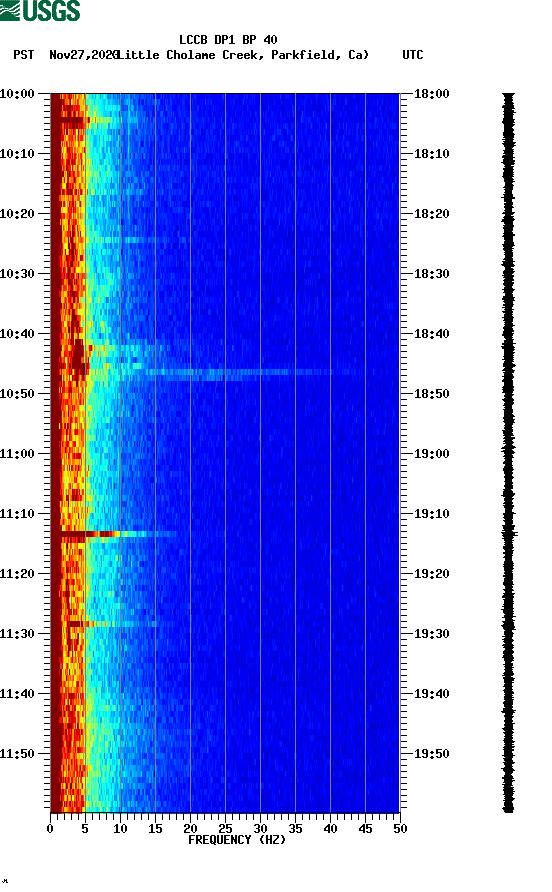Viewport: 552px width, 892px height.
Task: Click the 10:00 PST time label
Action: click(17, 94)
